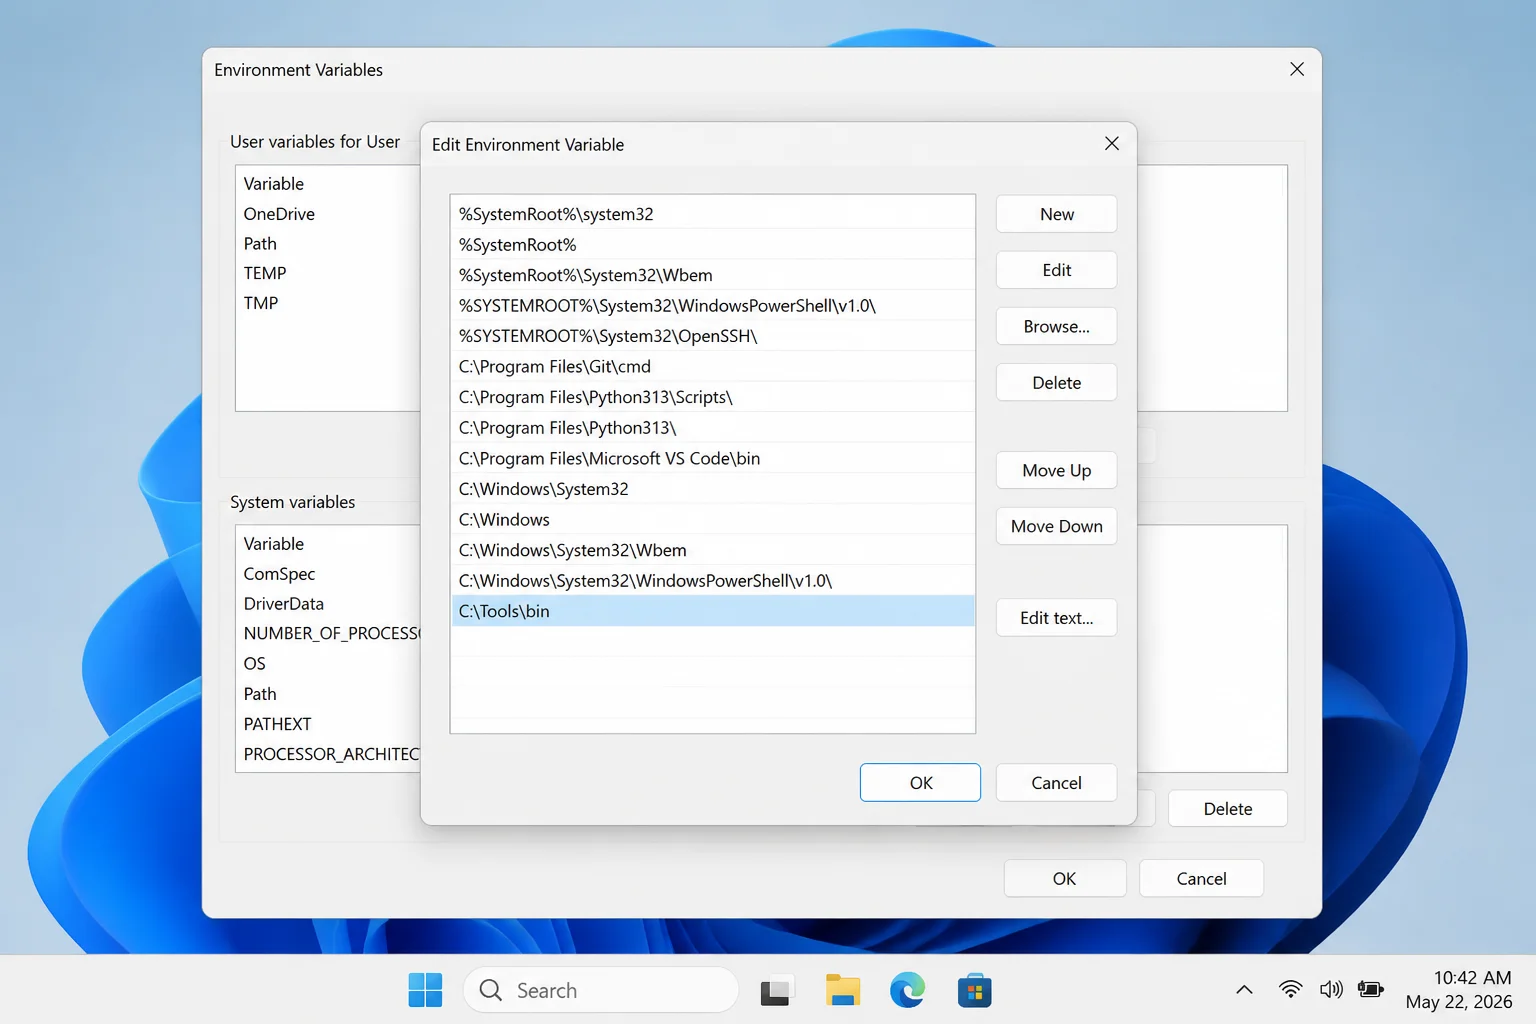Click the Edit button in the dialog
The height and width of the screenshot is (1024, 1536).
pos(1056,270)
